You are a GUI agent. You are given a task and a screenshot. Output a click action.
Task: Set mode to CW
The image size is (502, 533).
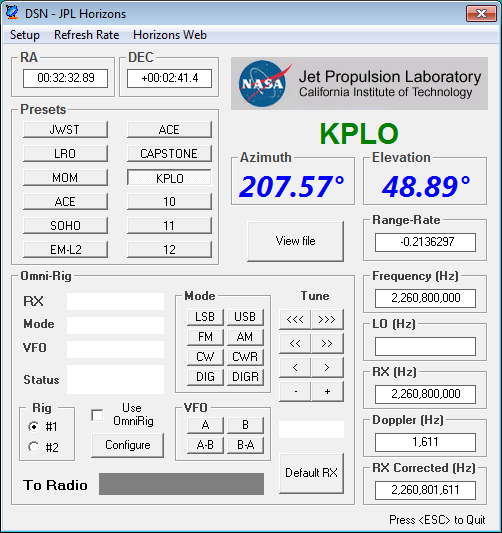click(x=205, y=357)
